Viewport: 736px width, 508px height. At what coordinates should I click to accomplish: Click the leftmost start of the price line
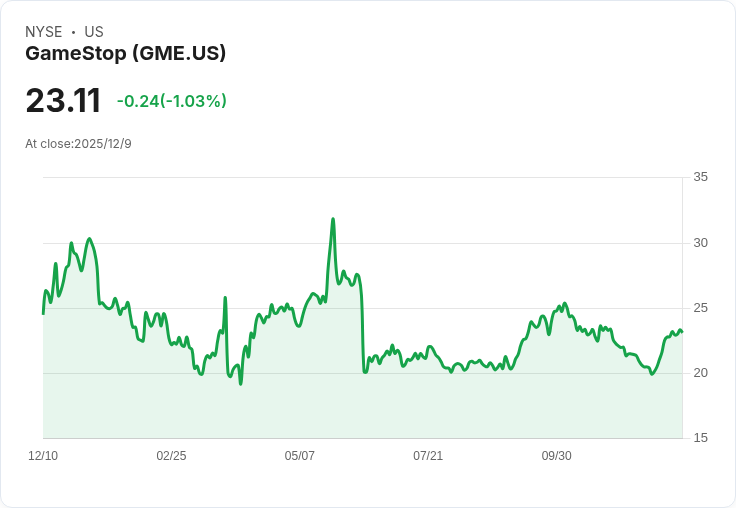click(43, 313)
